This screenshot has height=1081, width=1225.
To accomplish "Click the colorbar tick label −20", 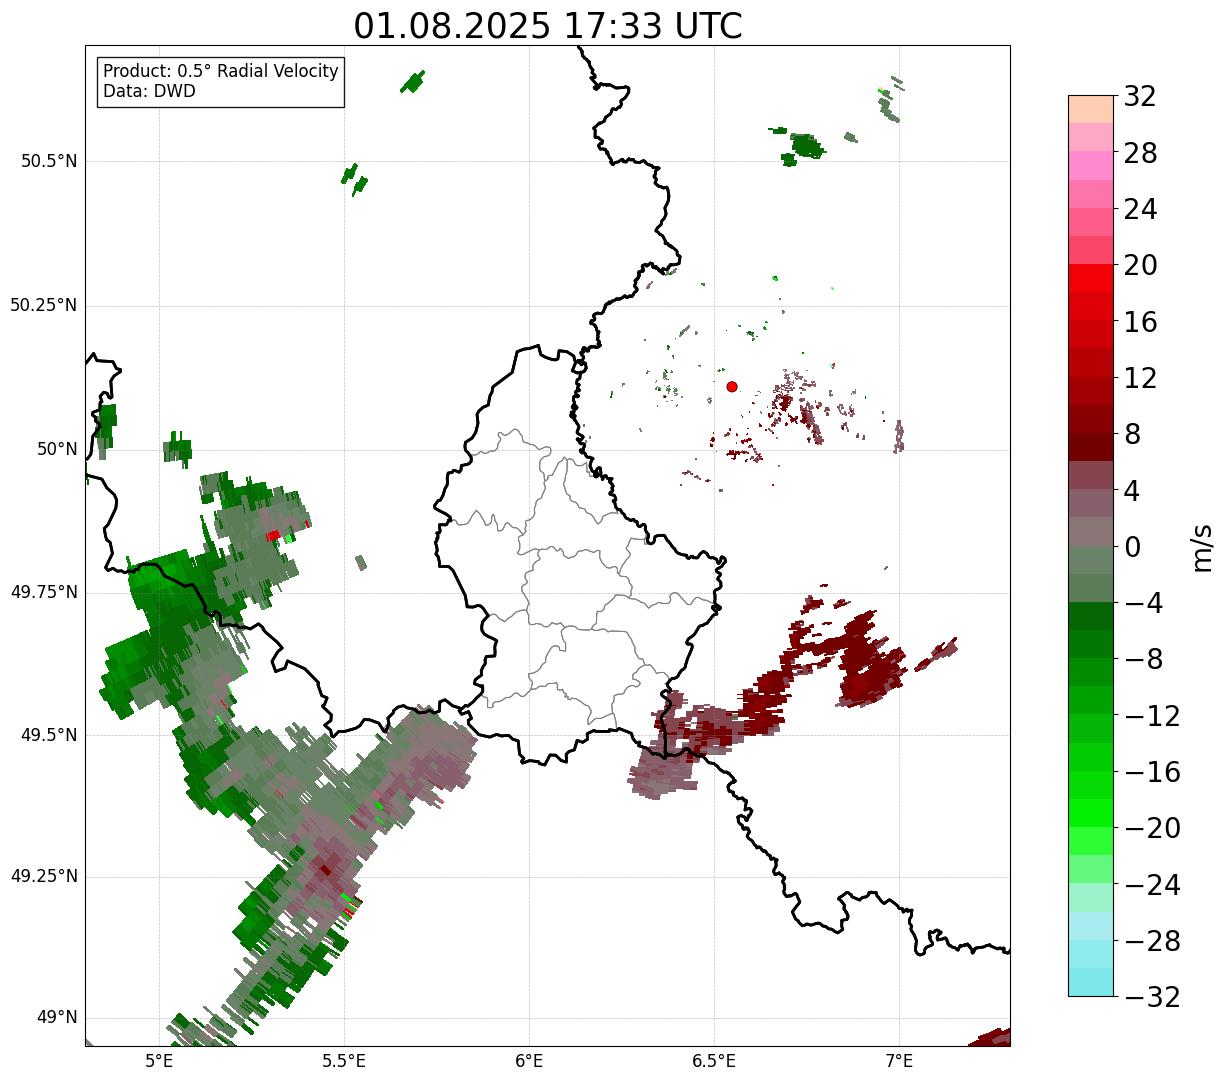I will point(1152,828).
